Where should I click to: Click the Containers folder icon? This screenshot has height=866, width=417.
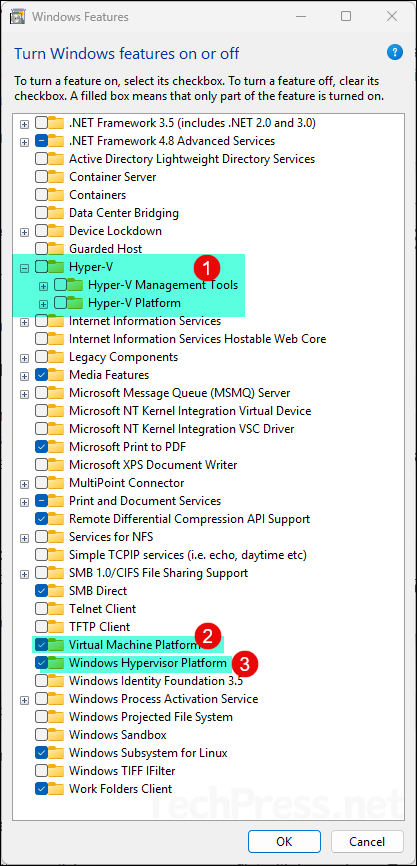tap(56, 195)
